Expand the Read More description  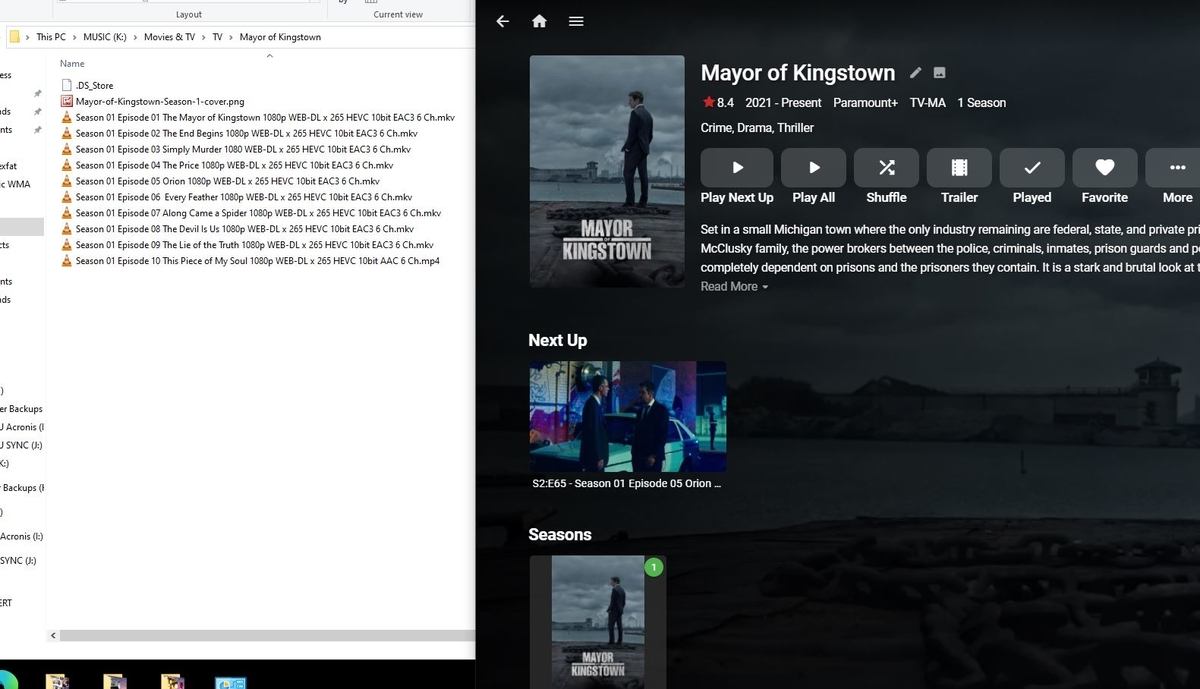tap(734, 287)
